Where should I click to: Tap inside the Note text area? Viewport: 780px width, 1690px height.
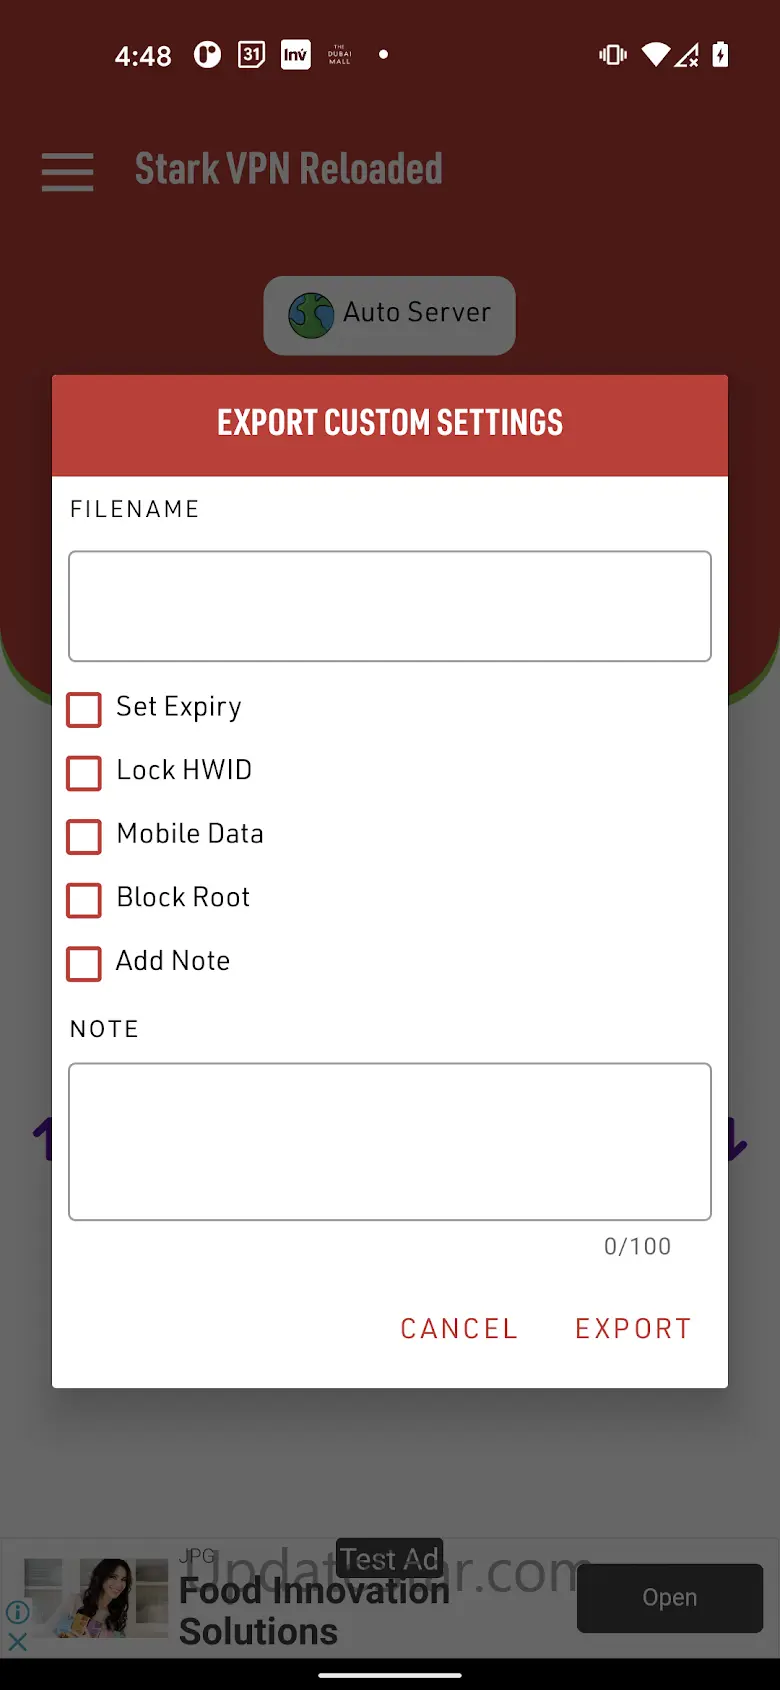click(x=390, y=1141)
